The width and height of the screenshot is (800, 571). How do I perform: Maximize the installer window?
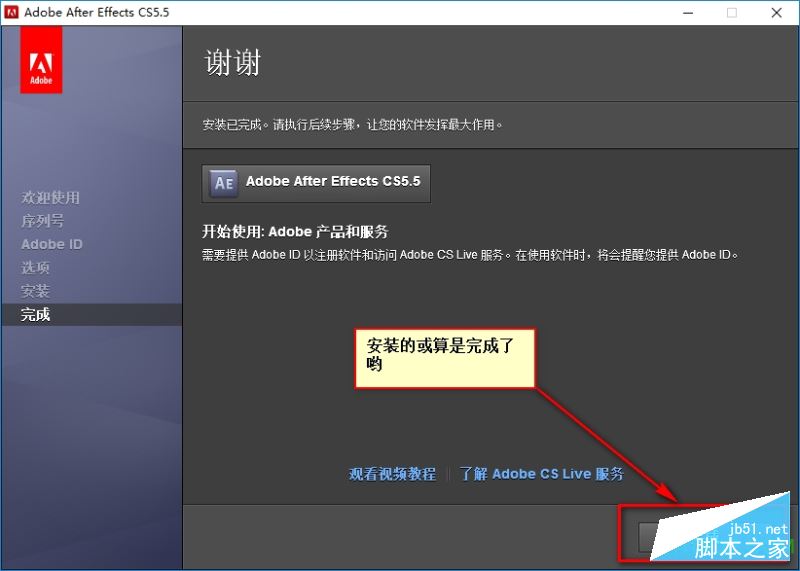pos(732,13)
